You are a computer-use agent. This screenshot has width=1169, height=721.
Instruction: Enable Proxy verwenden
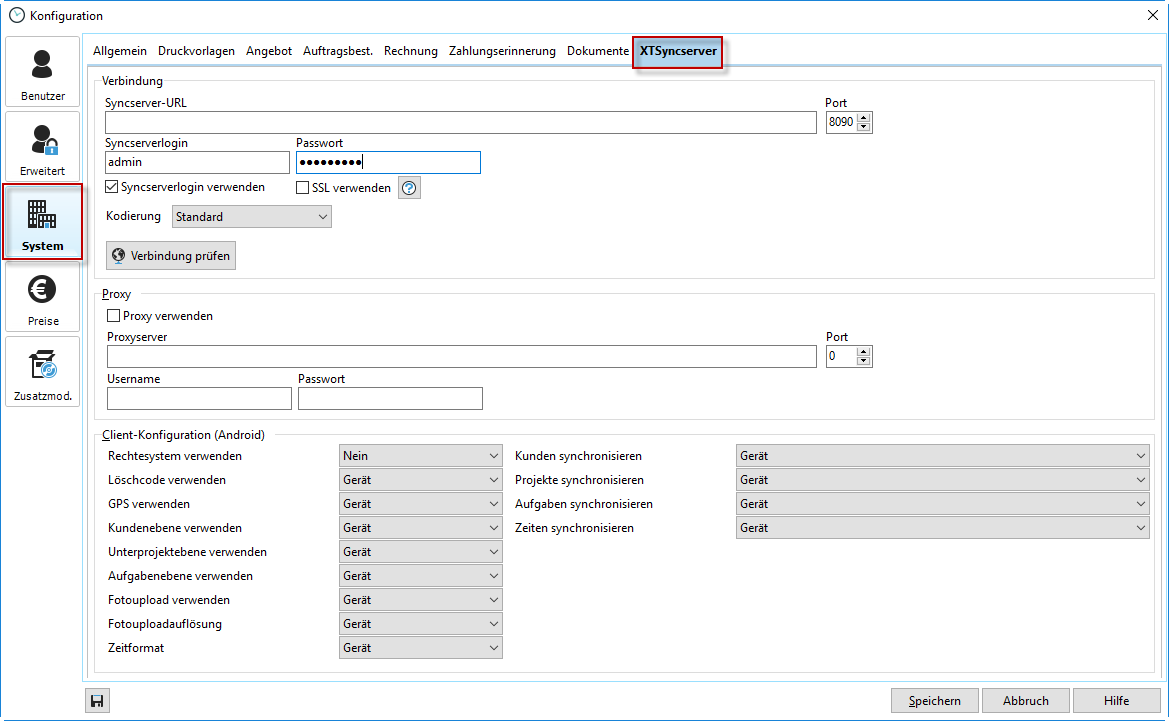pos(111,315)
